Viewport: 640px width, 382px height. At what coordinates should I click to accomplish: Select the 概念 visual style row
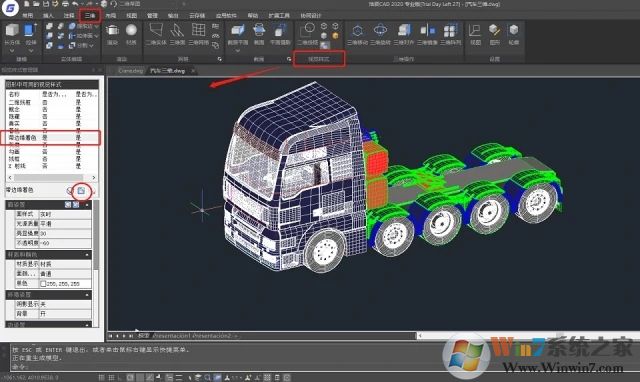coord(51,109)
